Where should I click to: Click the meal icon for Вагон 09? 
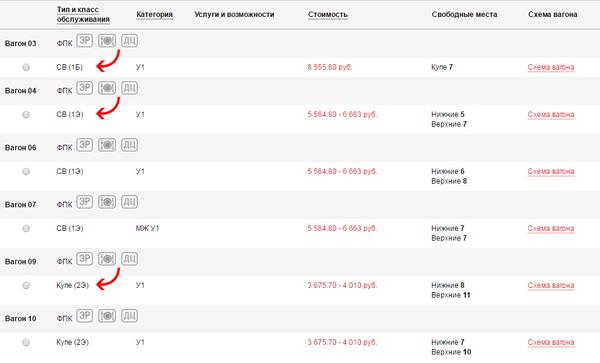[x=107, y=259]
